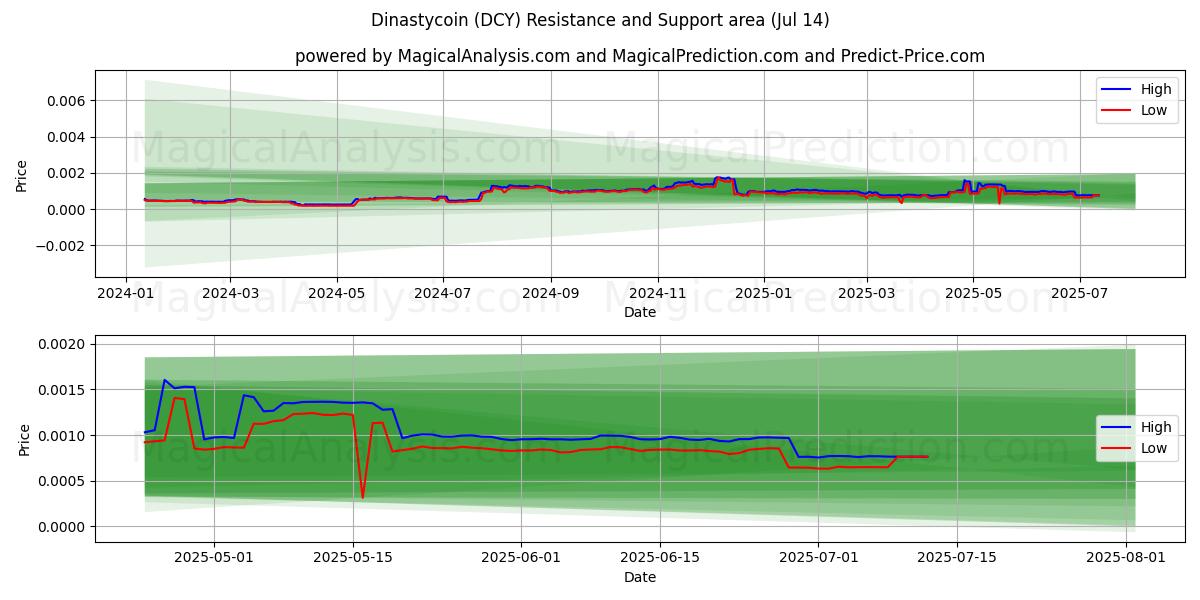This screenshot has width=1200, height=600.
Task: Click the '0.0020' y-axis label on the bottom chart
Action: (63, 344)
